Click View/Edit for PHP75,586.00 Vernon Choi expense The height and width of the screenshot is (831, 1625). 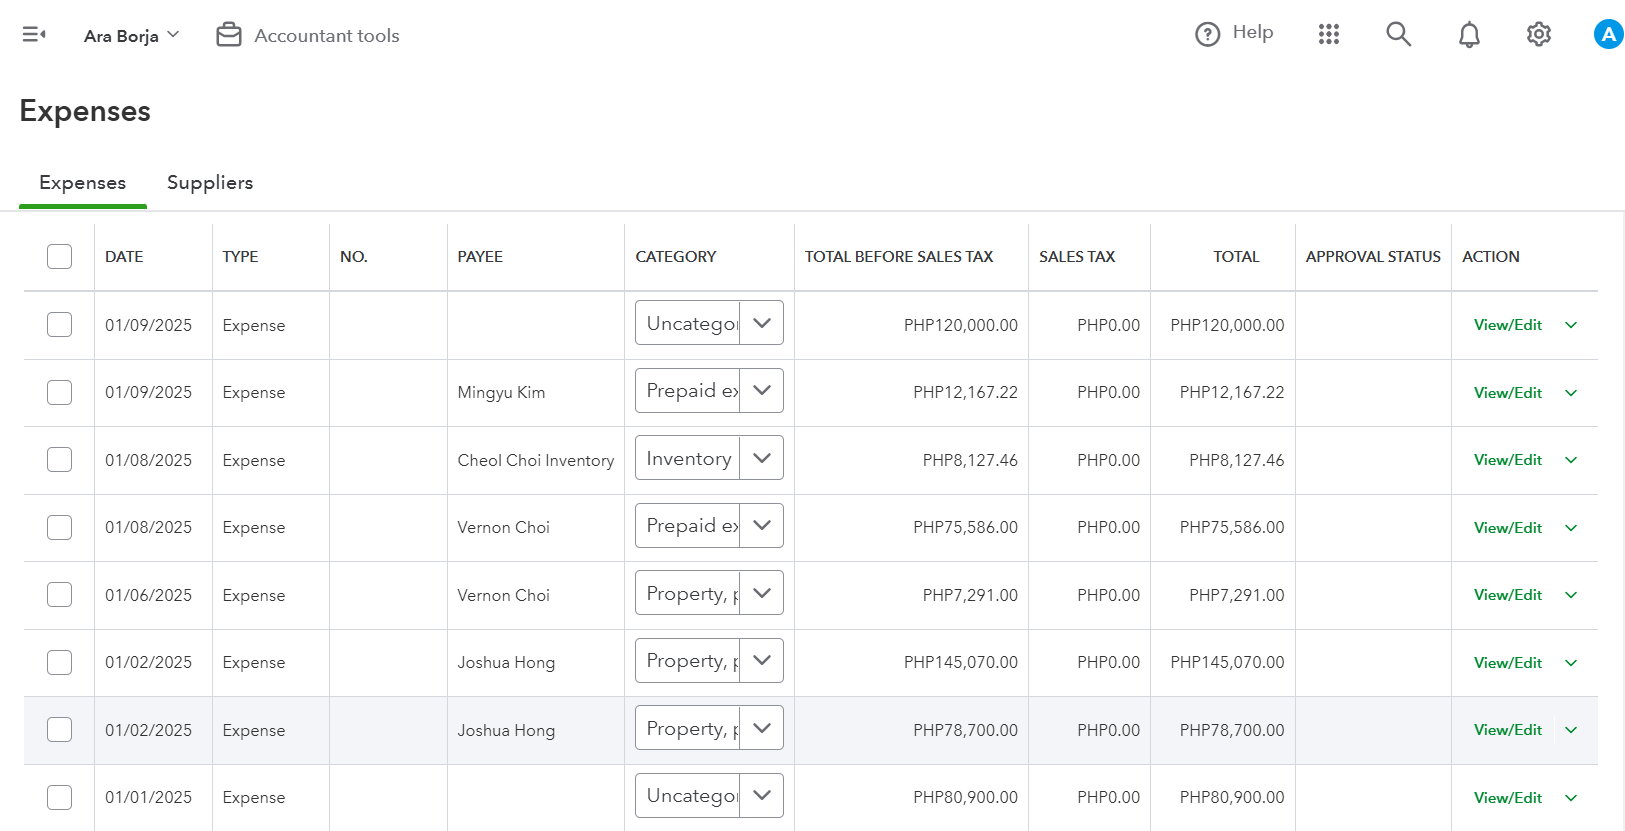pos(1507,528)
